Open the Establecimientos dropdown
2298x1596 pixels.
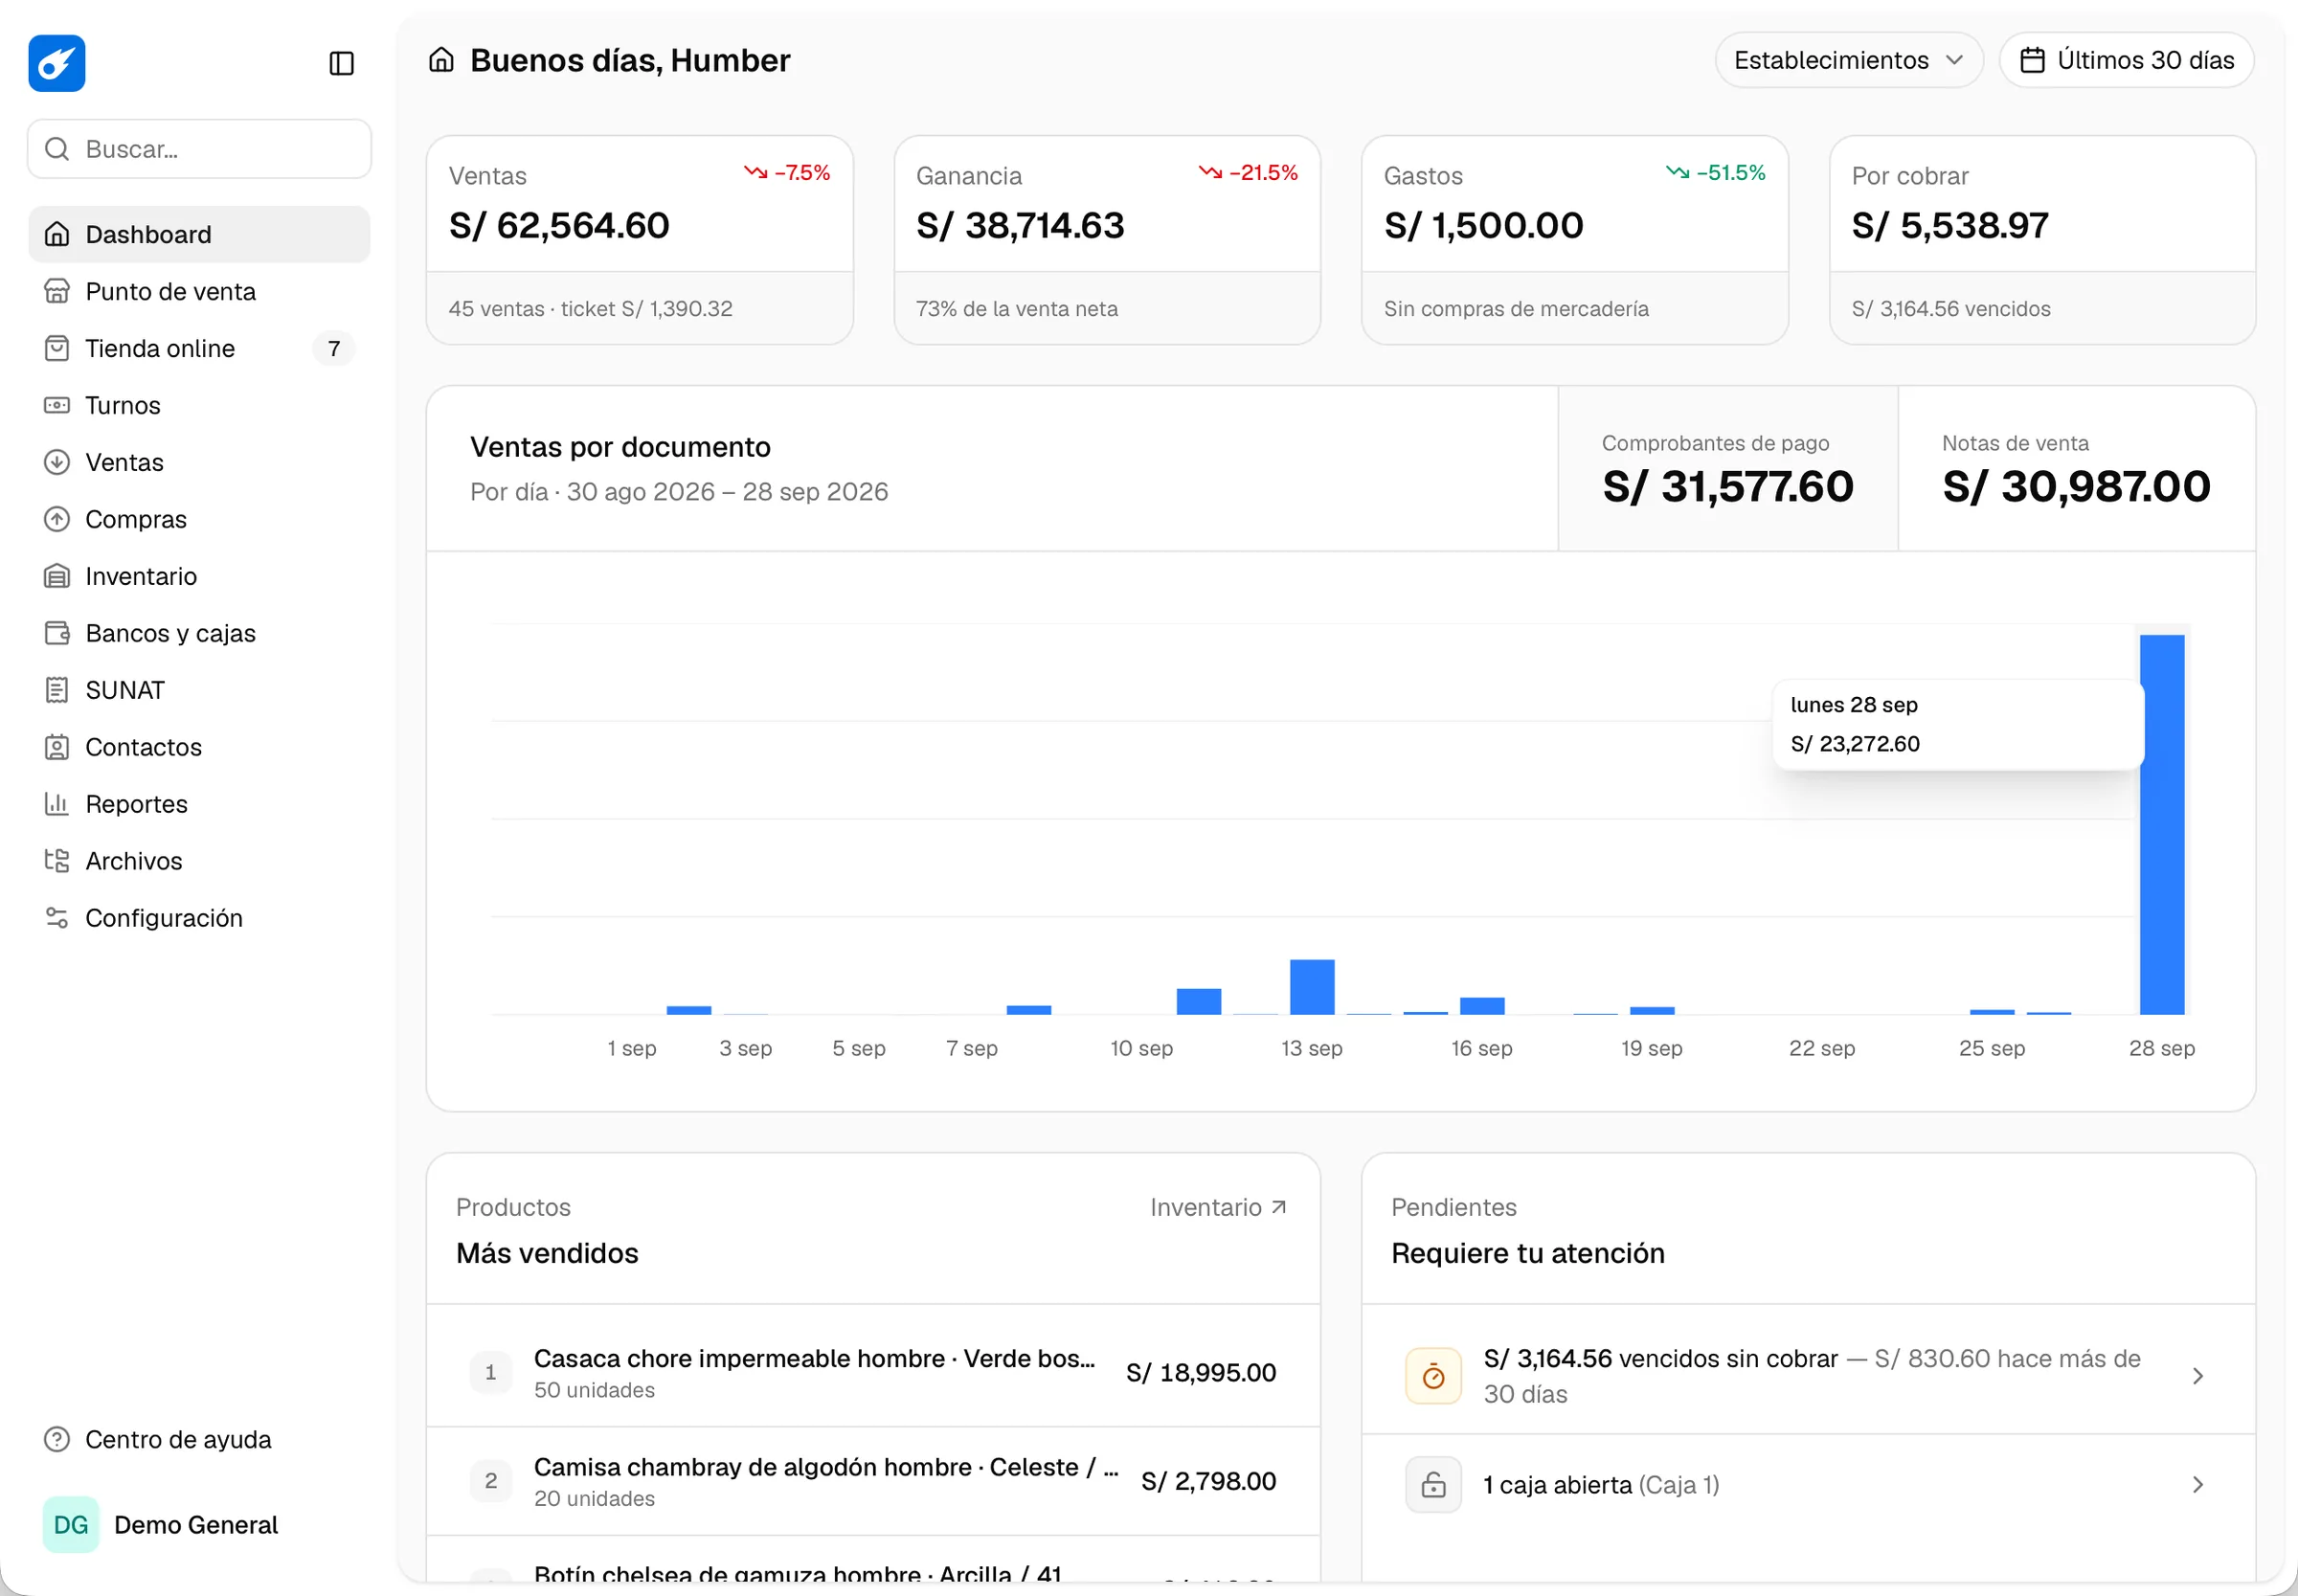1848,60
